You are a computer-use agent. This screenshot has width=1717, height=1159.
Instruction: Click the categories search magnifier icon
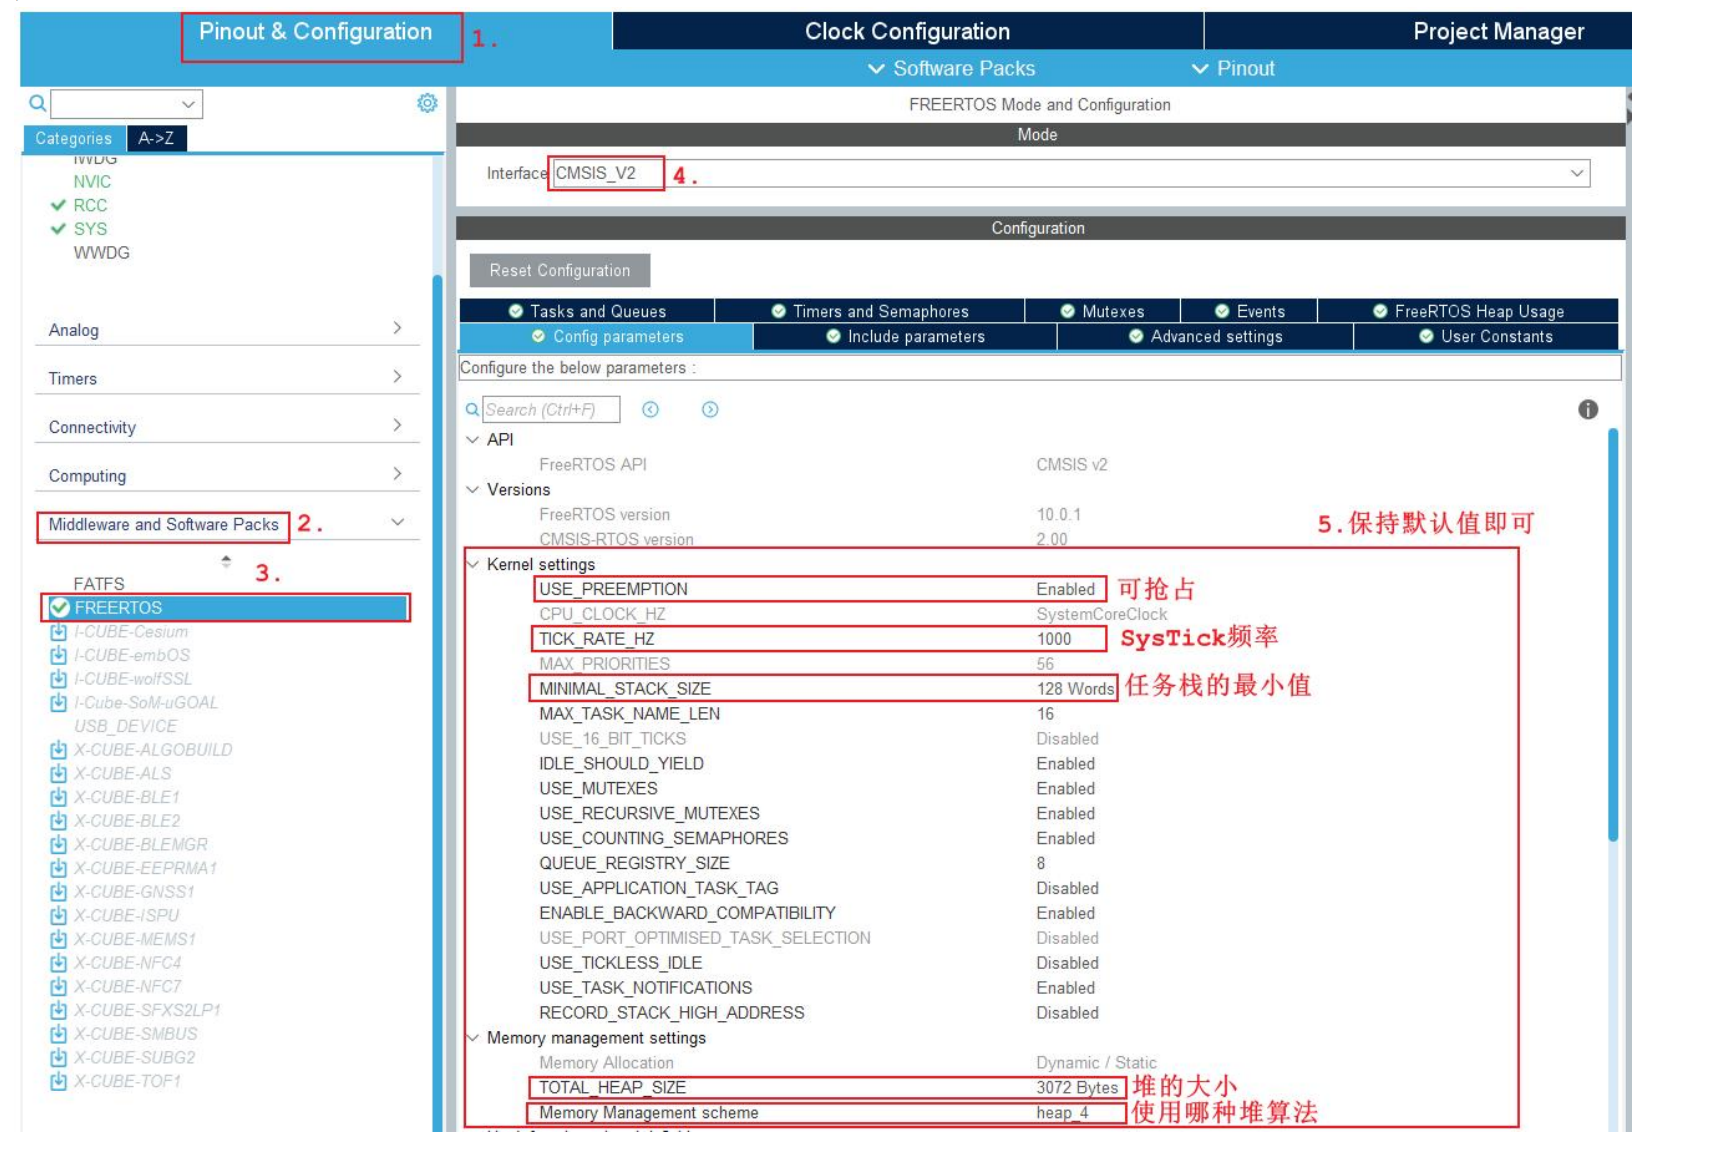(x=37, y=103)
